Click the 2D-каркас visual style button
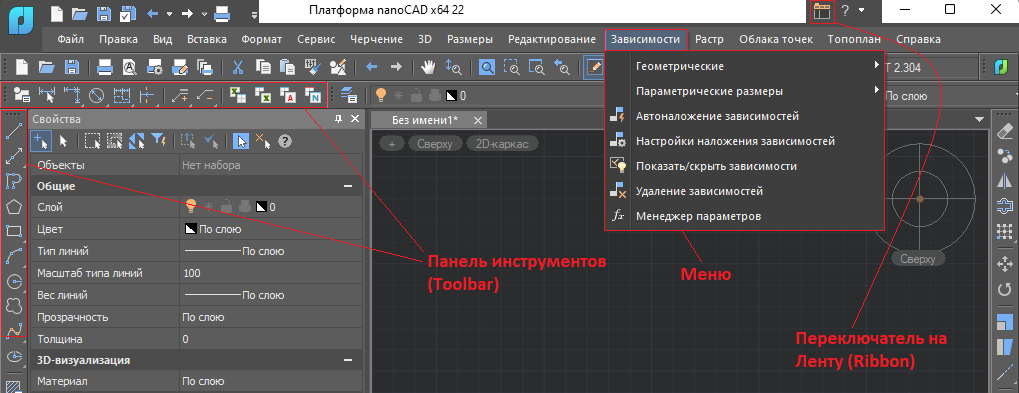Image resolution: width=1019 pixels, height=393 pixels. 502,144
